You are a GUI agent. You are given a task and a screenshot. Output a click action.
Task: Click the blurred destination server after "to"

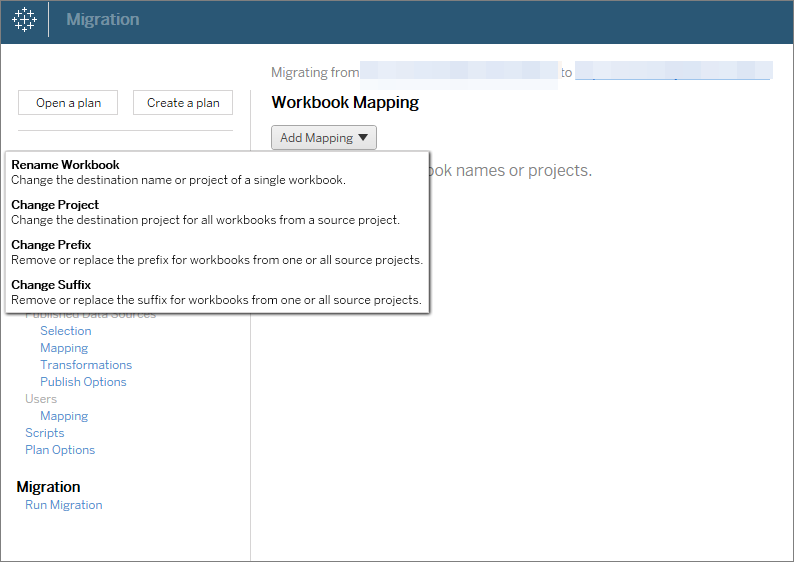673,72
